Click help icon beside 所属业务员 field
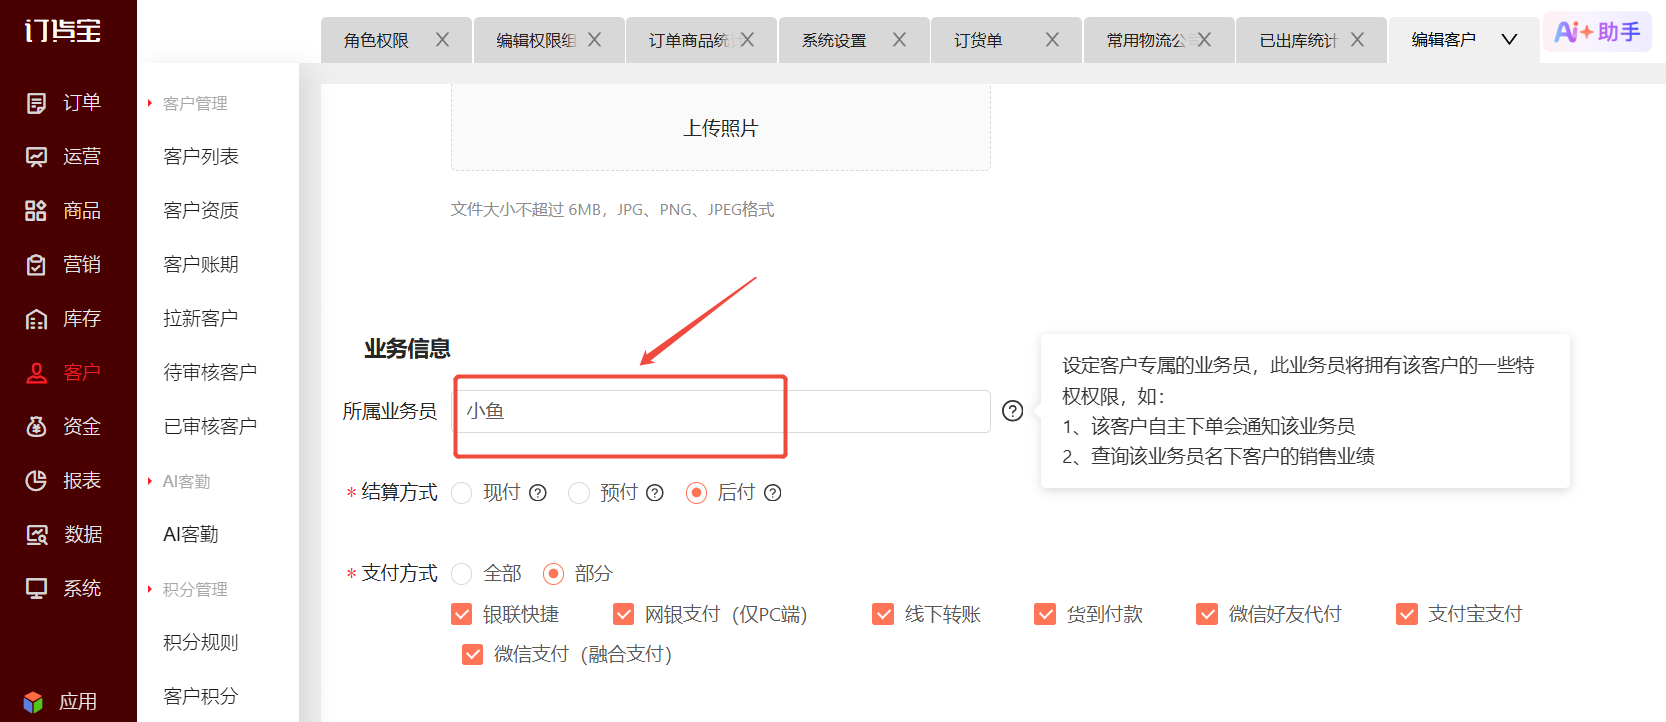The height and width of the screenshot is (722, 1666). [1013, 411]
